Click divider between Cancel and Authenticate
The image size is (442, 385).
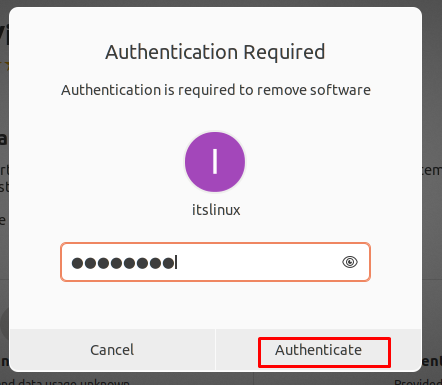216,350
